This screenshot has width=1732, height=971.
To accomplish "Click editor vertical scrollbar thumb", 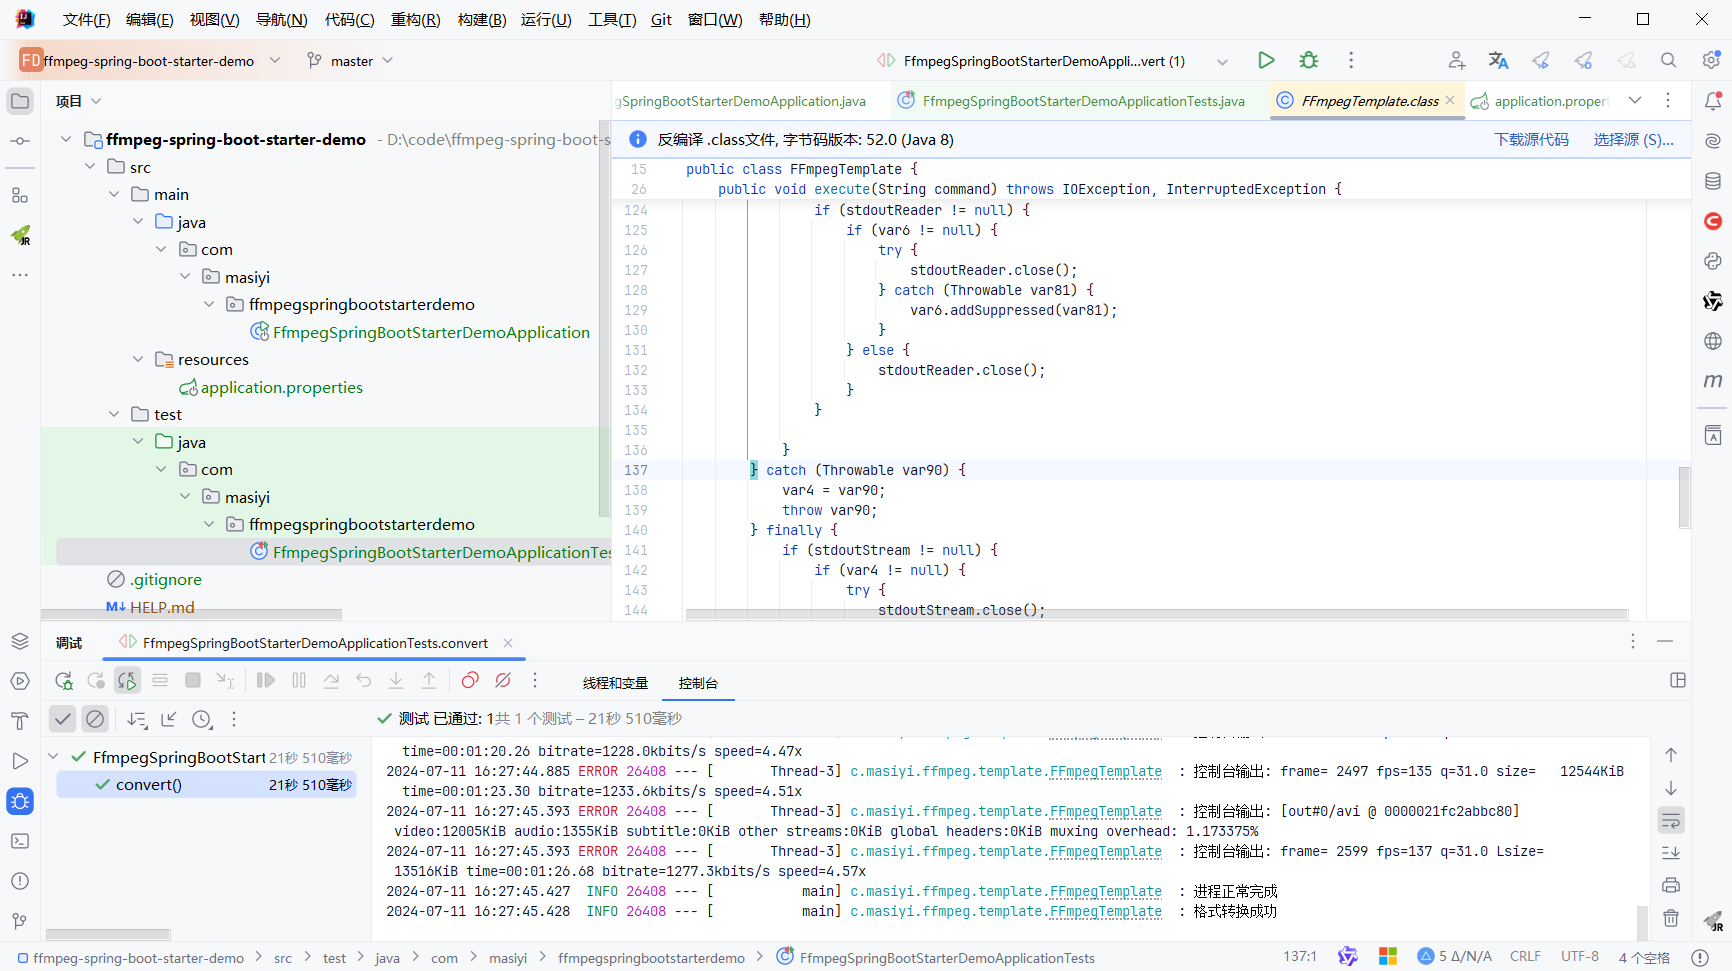I will (1684, 497).
